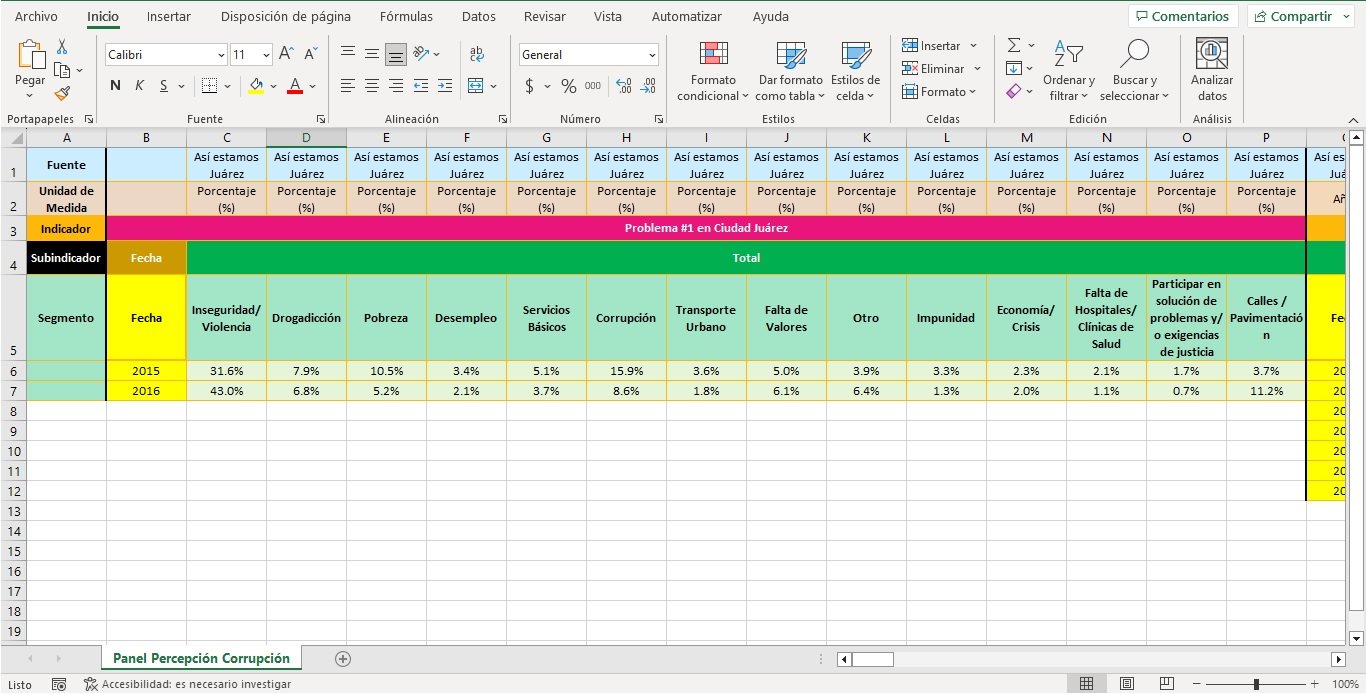The height and width of the screenshot is (694, 1366).
Task: Switch to Page Break Preview in status bar
Action: [1167, 684]
